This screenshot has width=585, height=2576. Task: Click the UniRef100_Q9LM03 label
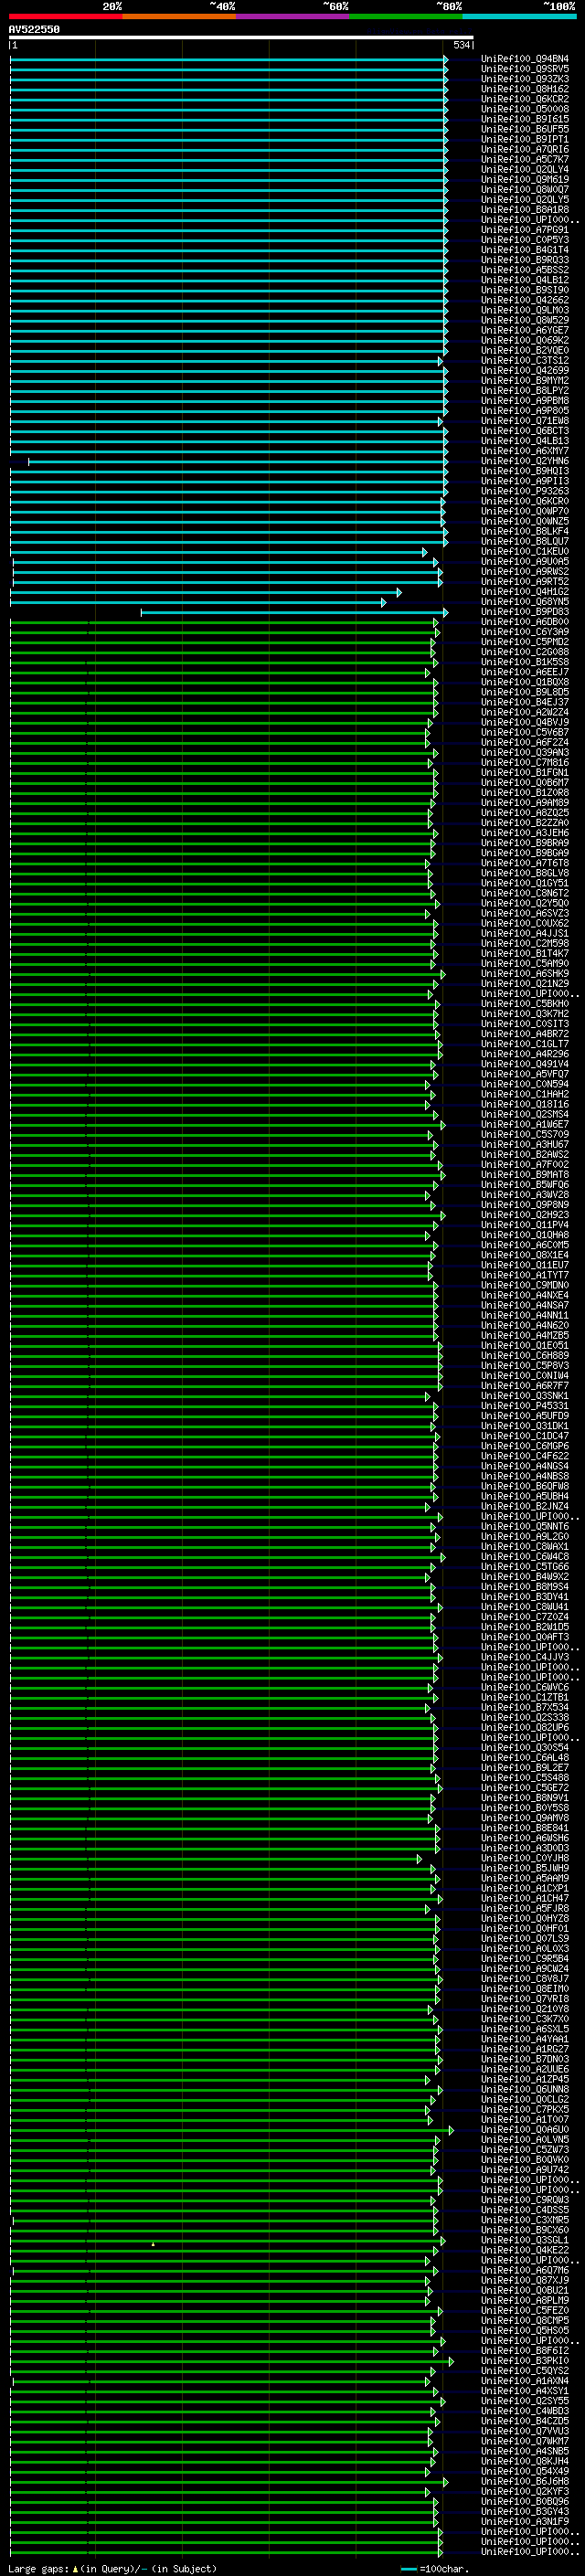coord(525,310)
